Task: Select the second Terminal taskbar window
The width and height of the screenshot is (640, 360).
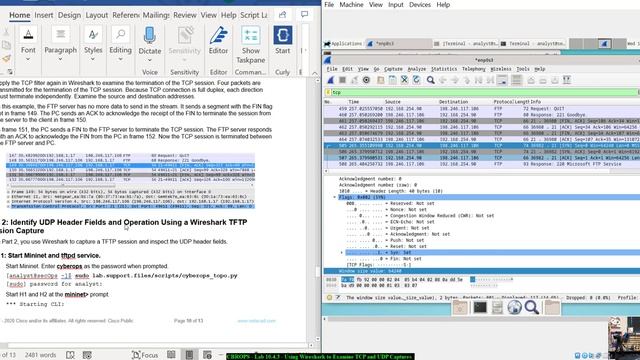Action: coord(533,44)
